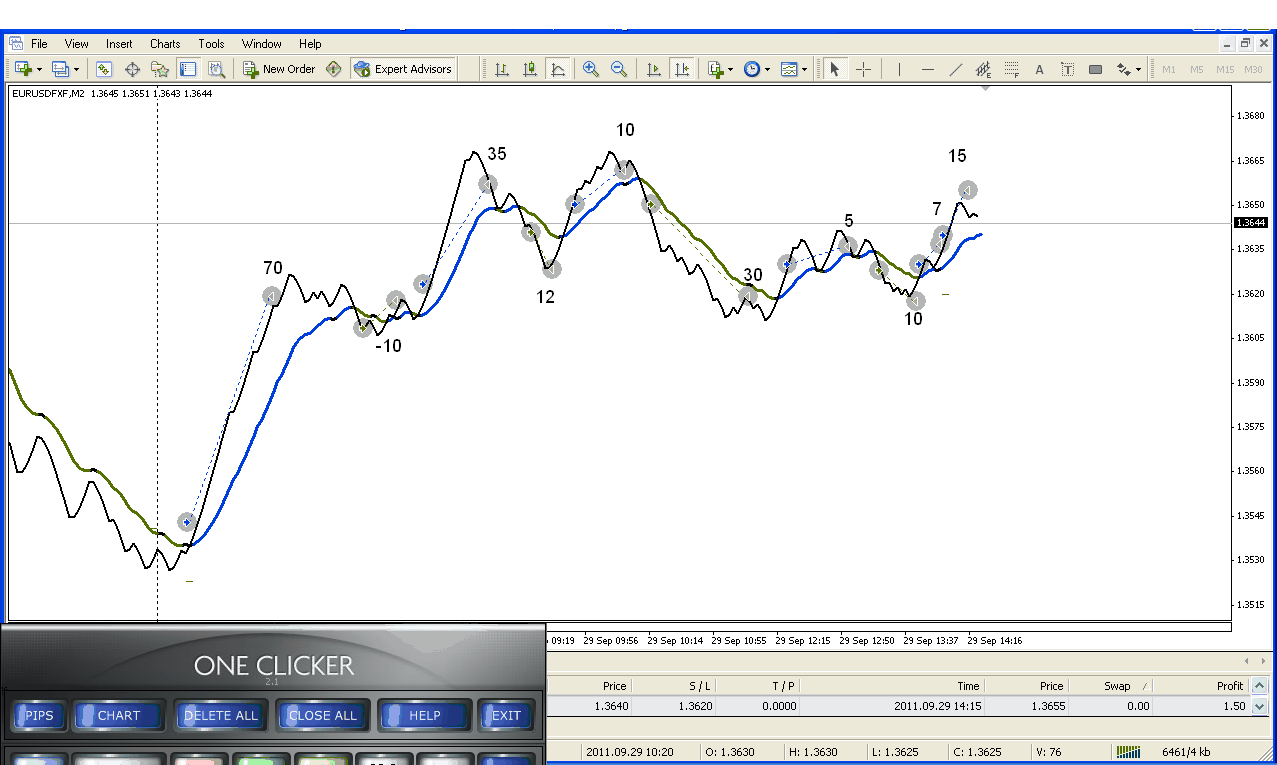Viewport: 1277px width, 765px height.
Task: Open the Help menu
Action: point(310,44)
